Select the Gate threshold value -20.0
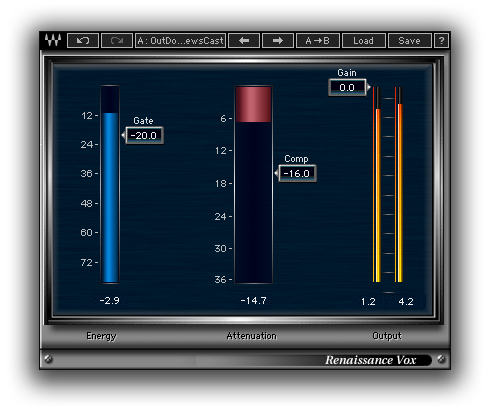Image resolution: width=496 pixels, height=406 pixels. [144, 135]
